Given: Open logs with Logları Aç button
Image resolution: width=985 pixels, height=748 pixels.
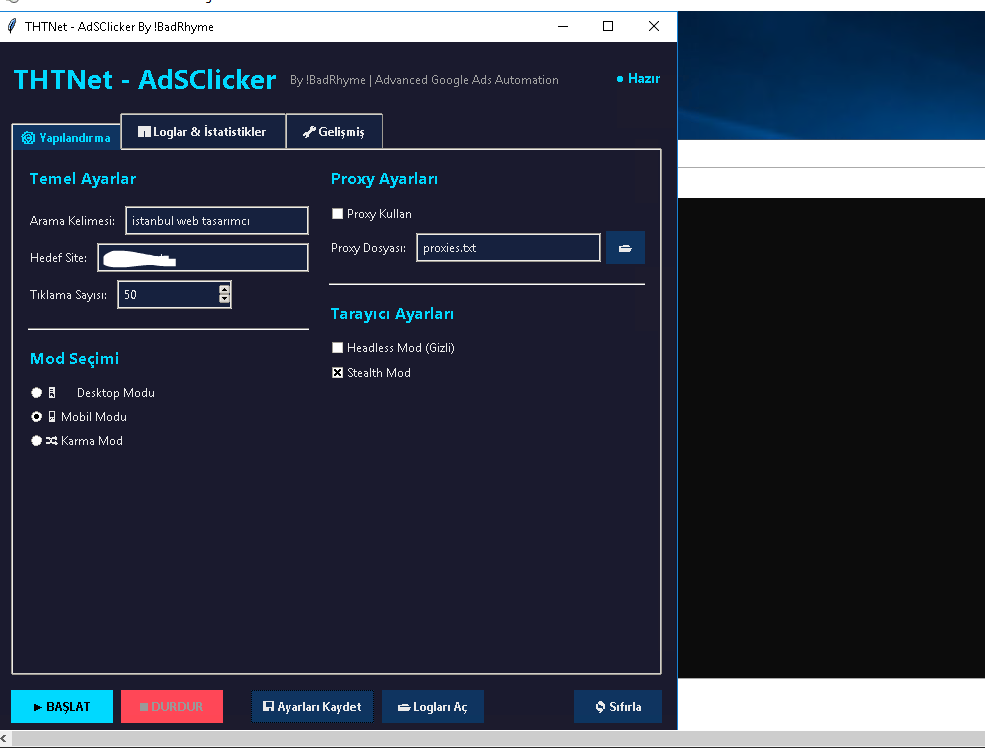Looking at the screenshot, I should 433,707.
